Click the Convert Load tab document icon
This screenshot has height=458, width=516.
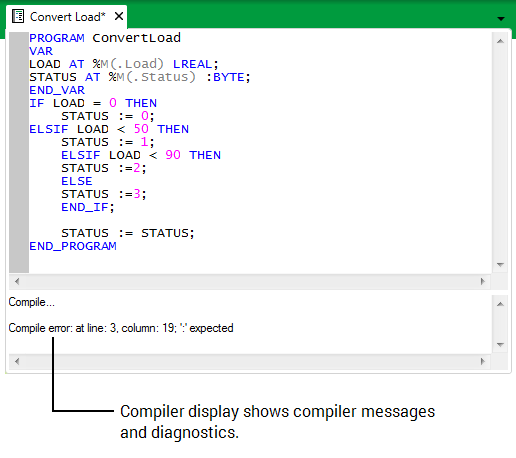tap(18, 16)
